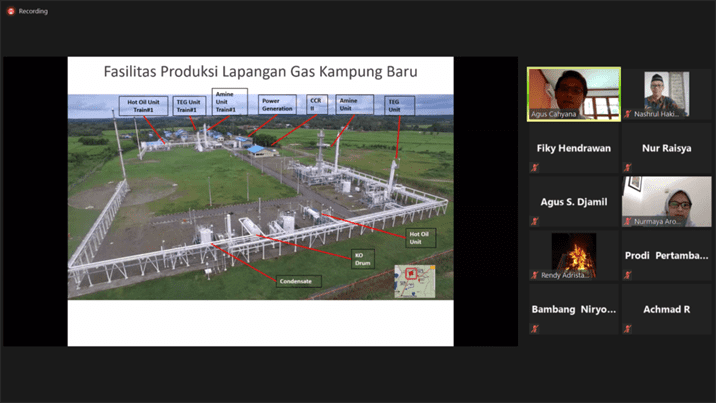Image resolution: width=716 pixels, height=403 pixels.
Task: Click muted mic icon on Nur Raisya tile
Action: click(627, 167)
